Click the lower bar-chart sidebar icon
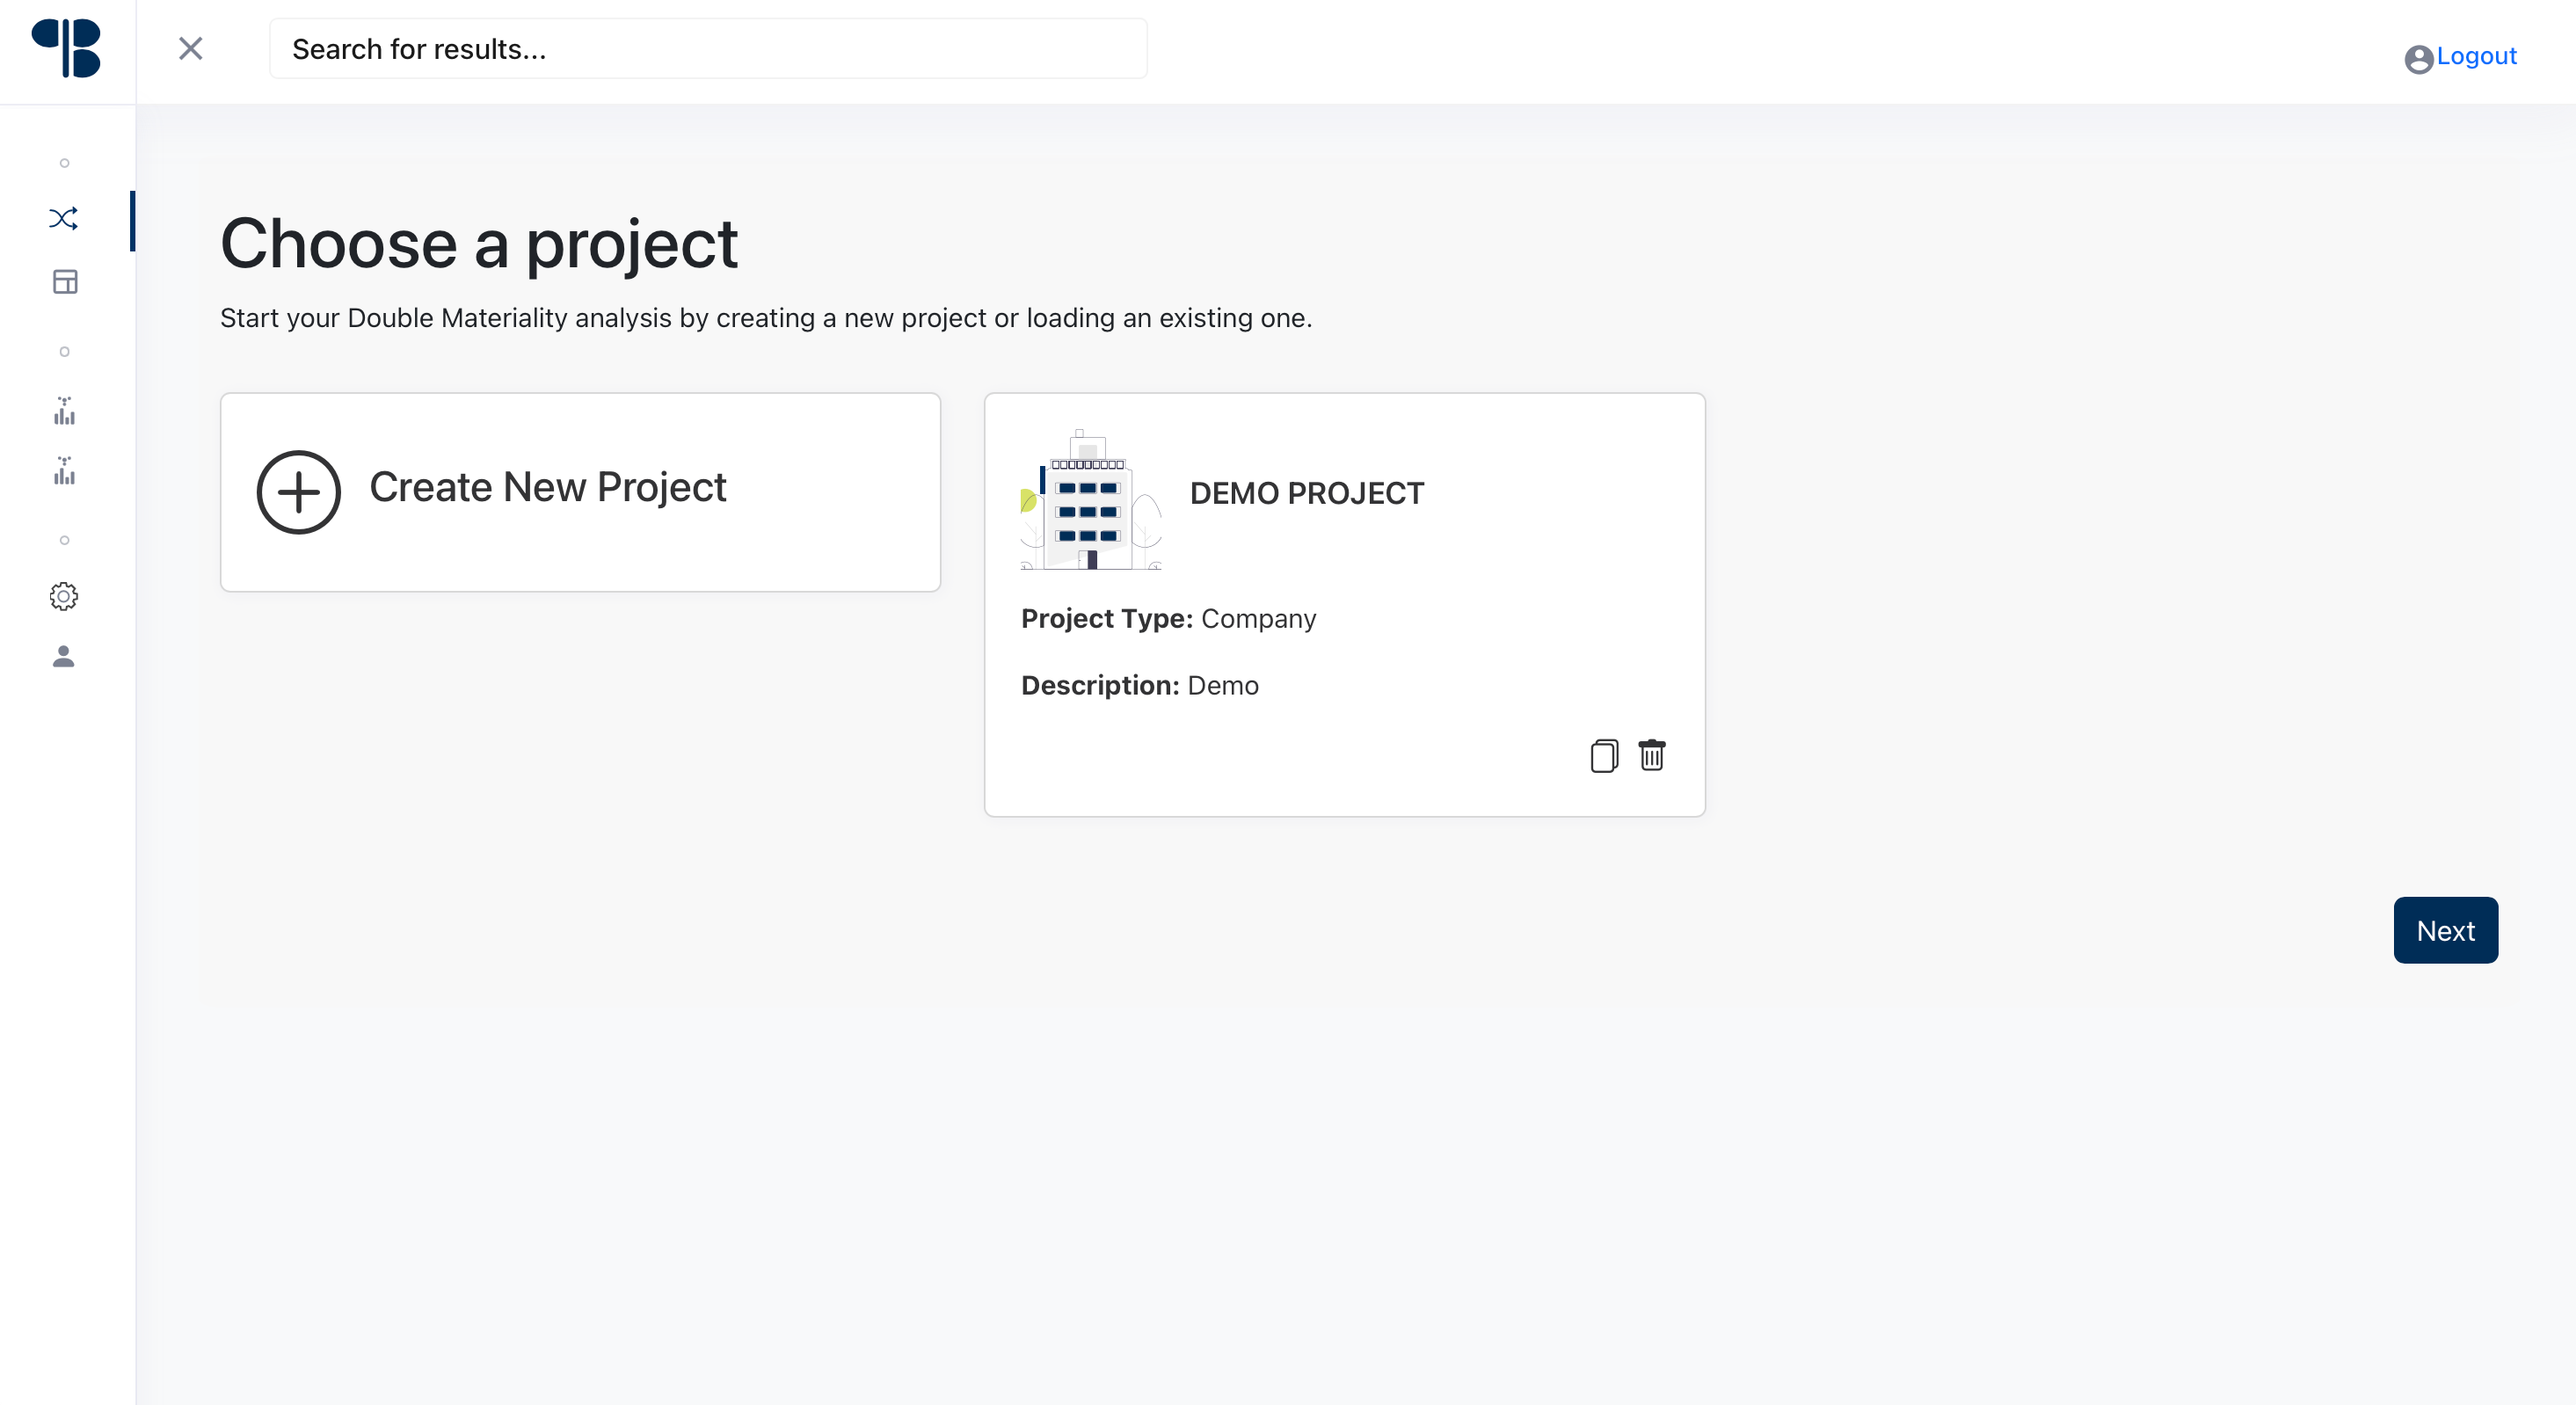 click(x=65, y=471)
